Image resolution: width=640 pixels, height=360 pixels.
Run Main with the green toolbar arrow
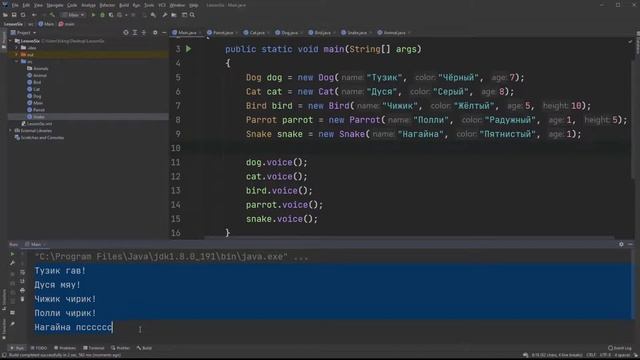coord(93,15)
